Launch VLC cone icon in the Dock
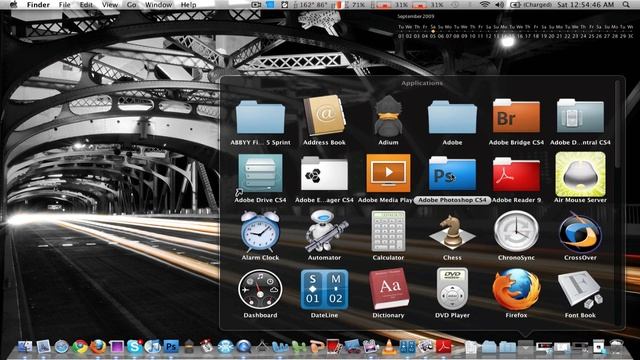The image size is (640, 360). point(389,347)
